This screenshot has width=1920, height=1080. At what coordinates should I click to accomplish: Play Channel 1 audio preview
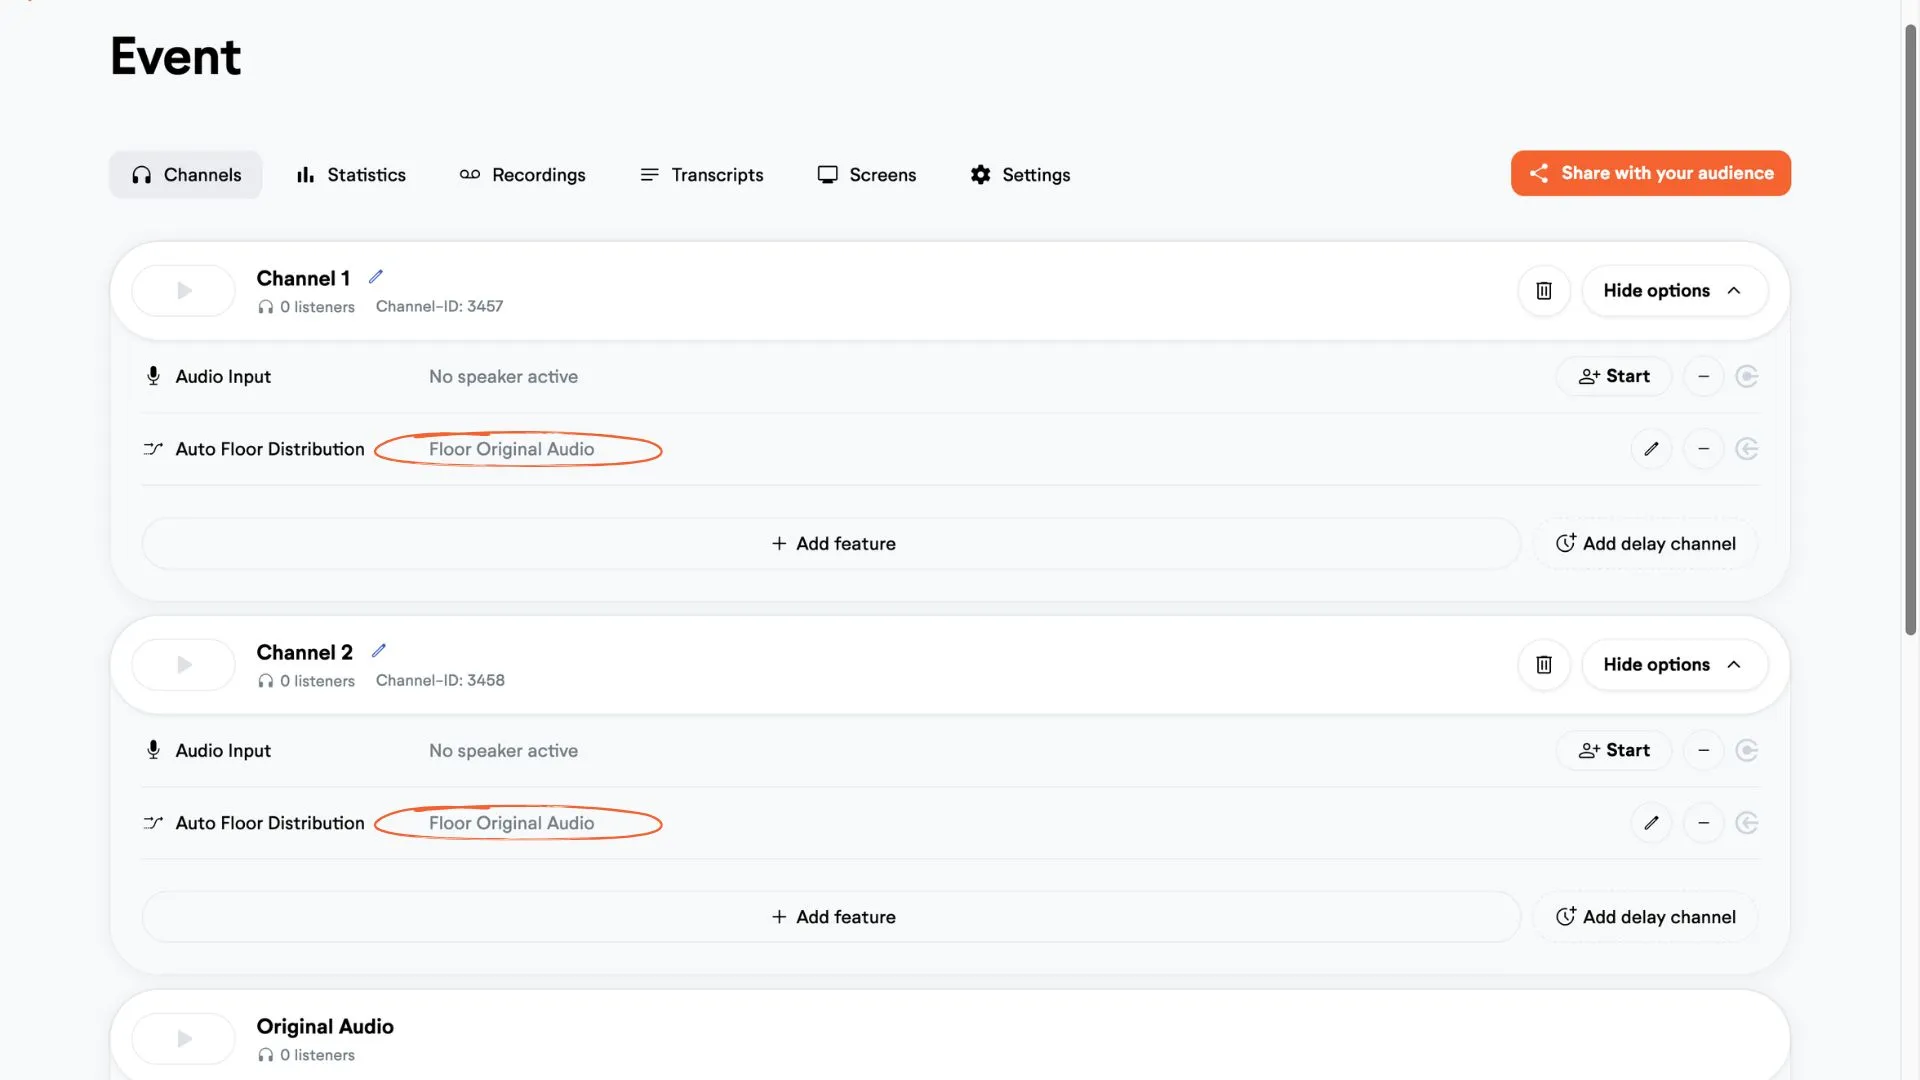click(x=184, y=291)
